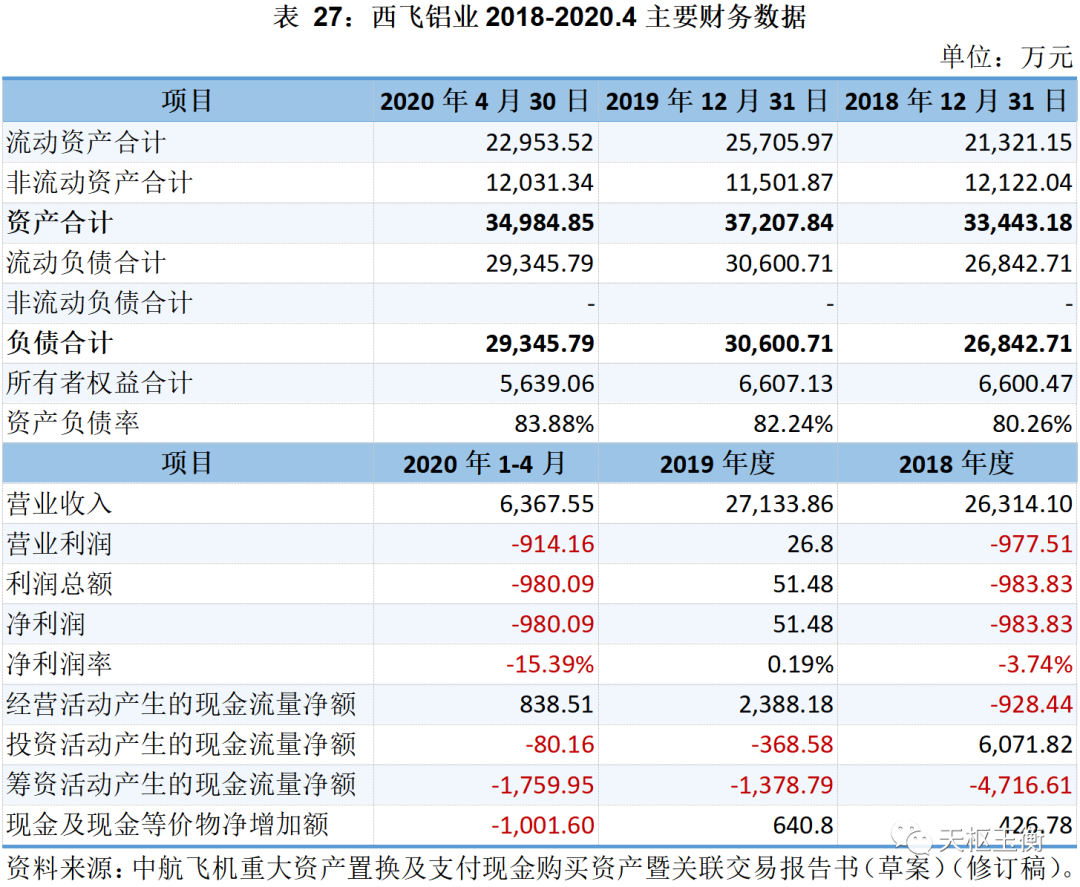Click the 营业利润 value -914.16
Image resolution: width=1080 pixels, height=887 pixels.
[552, 545]
